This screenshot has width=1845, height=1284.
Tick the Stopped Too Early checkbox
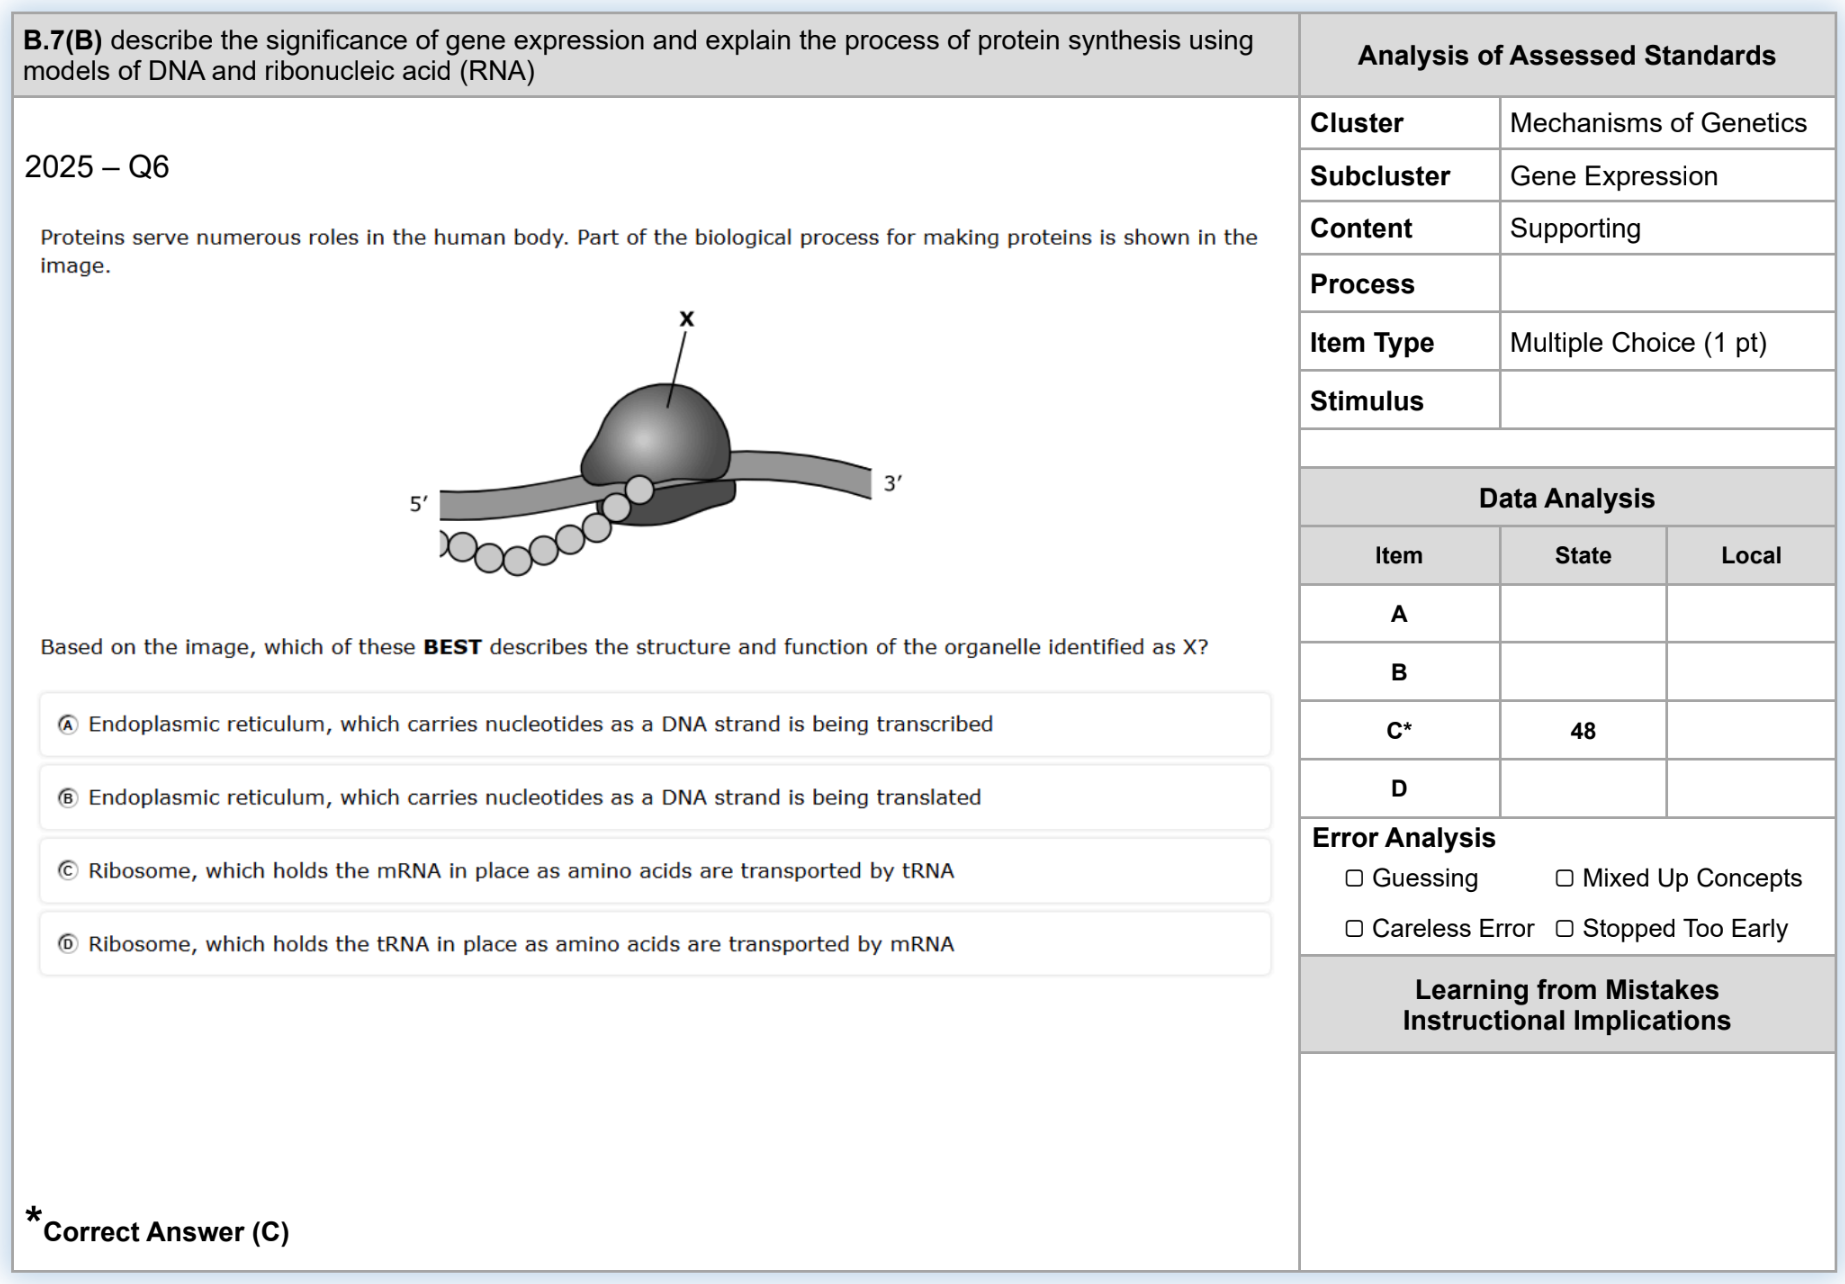coord(1564,929)
